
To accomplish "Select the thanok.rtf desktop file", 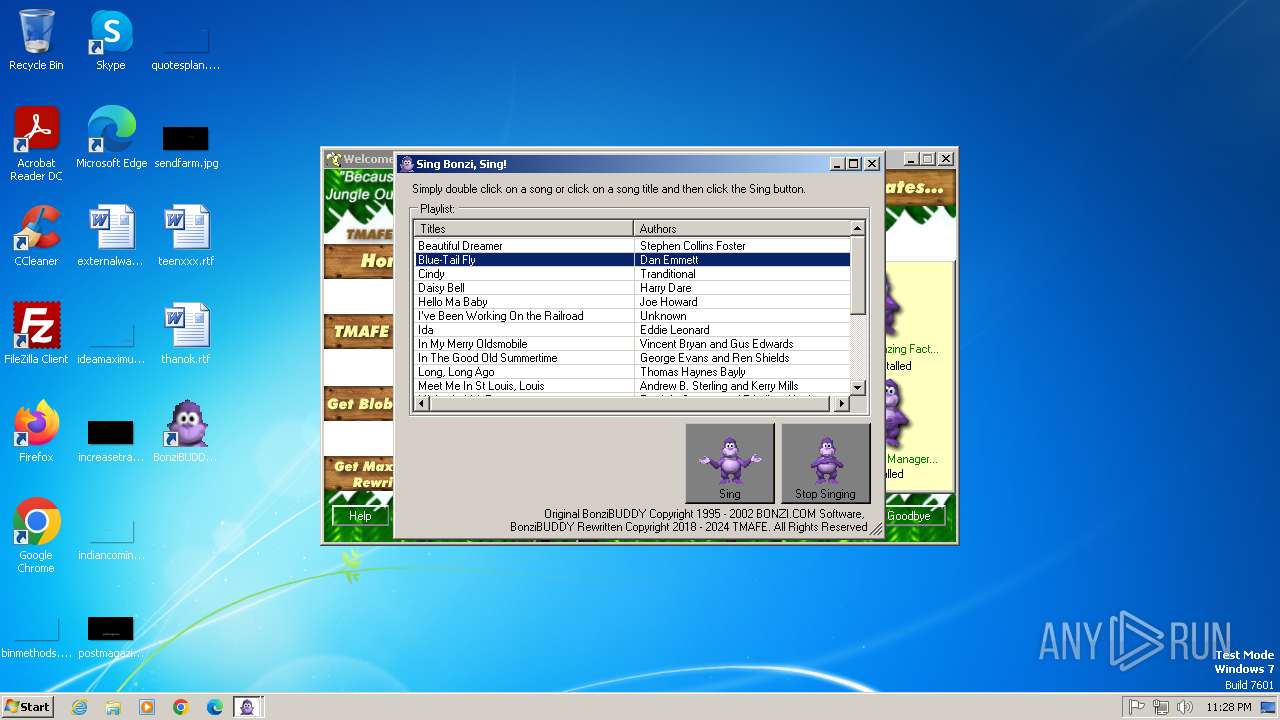I will [186, 333].
